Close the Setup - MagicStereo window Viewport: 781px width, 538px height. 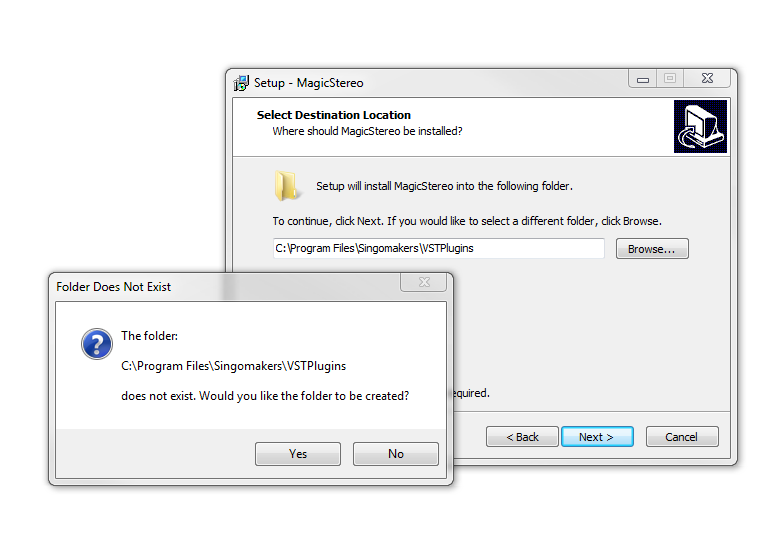click(x=707, y=79)
